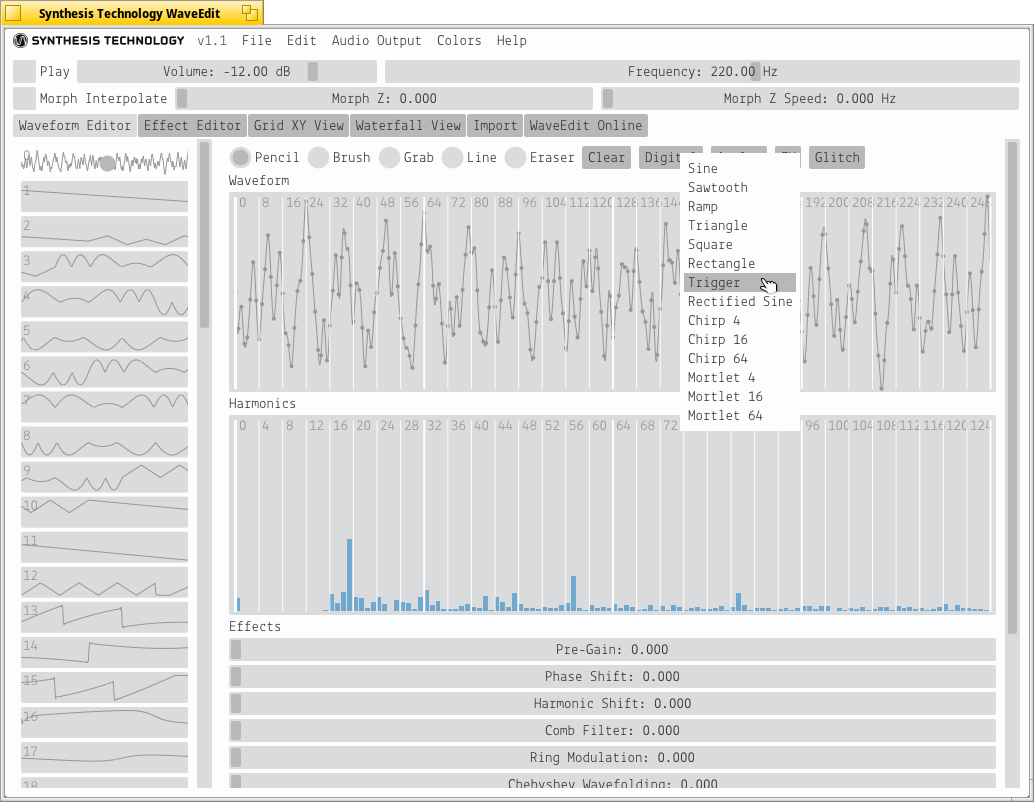Select the Eraser tool radio button
Image resolution: width=1034 pixels, height=802 pixels.
pyautogui.click(x=515, y=158)
